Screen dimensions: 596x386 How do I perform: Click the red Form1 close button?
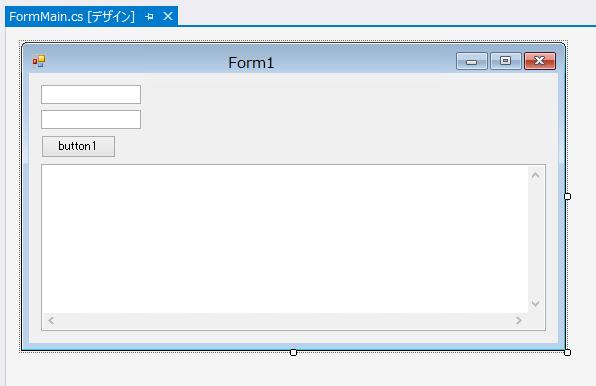coord(540,61)
